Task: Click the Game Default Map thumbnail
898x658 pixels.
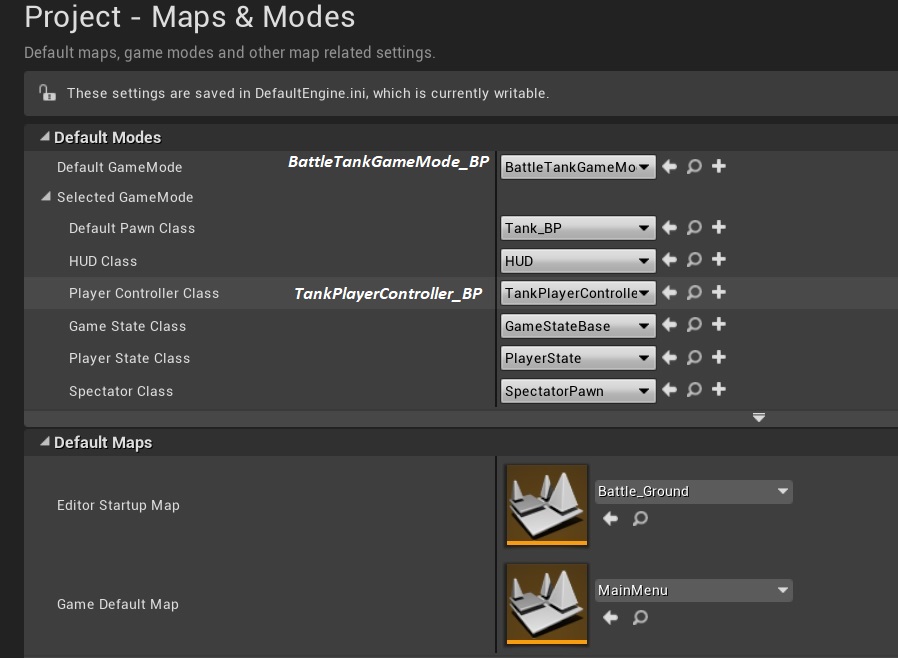Action: [x=546, y=604]
